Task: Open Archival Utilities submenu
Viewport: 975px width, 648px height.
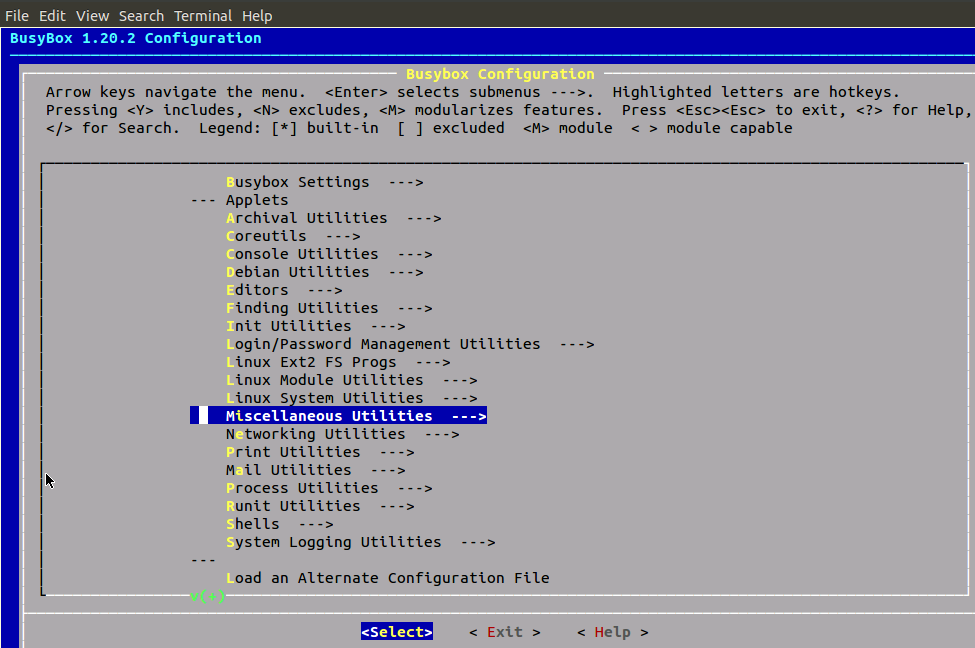Action: [x=333, y=218]
